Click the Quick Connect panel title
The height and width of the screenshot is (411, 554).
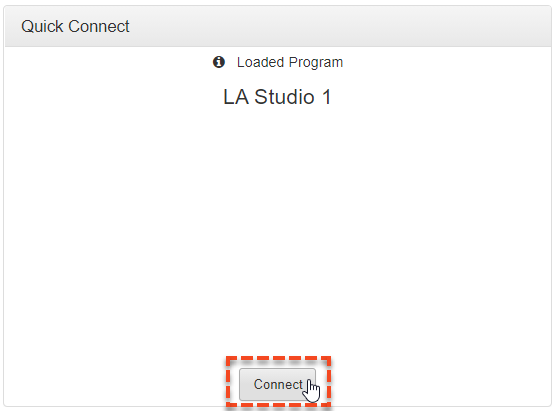pos(75,27)
